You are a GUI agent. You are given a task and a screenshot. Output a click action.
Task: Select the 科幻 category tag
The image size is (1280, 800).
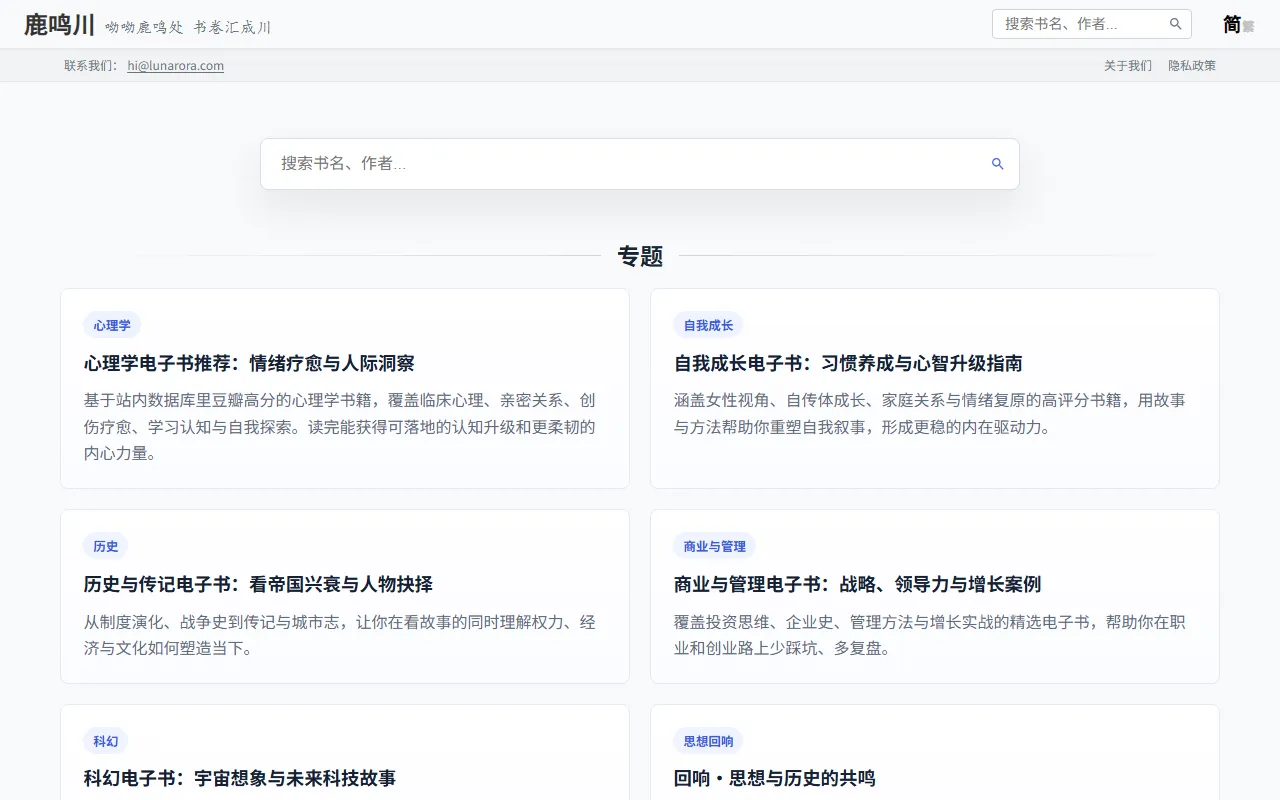pyautogui.click(x=105, y=741)
